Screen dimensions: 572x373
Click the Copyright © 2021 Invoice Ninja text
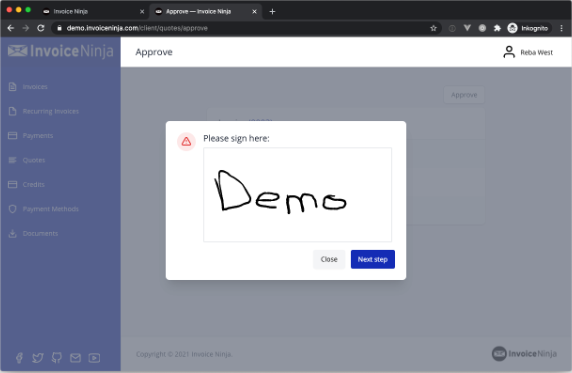tap(184, 354)
